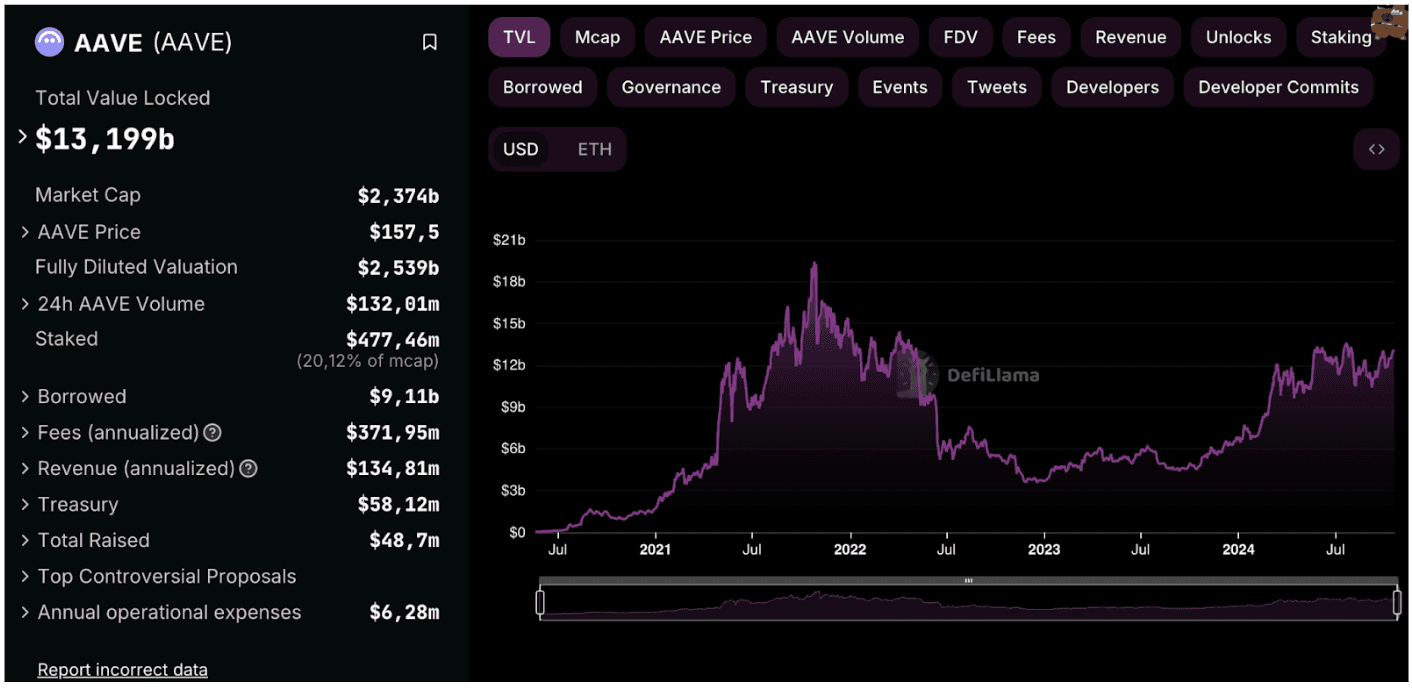The image size is (1412, 694).
Task: Toggle the TVL chart metric
Action: [x=519, y=38]
